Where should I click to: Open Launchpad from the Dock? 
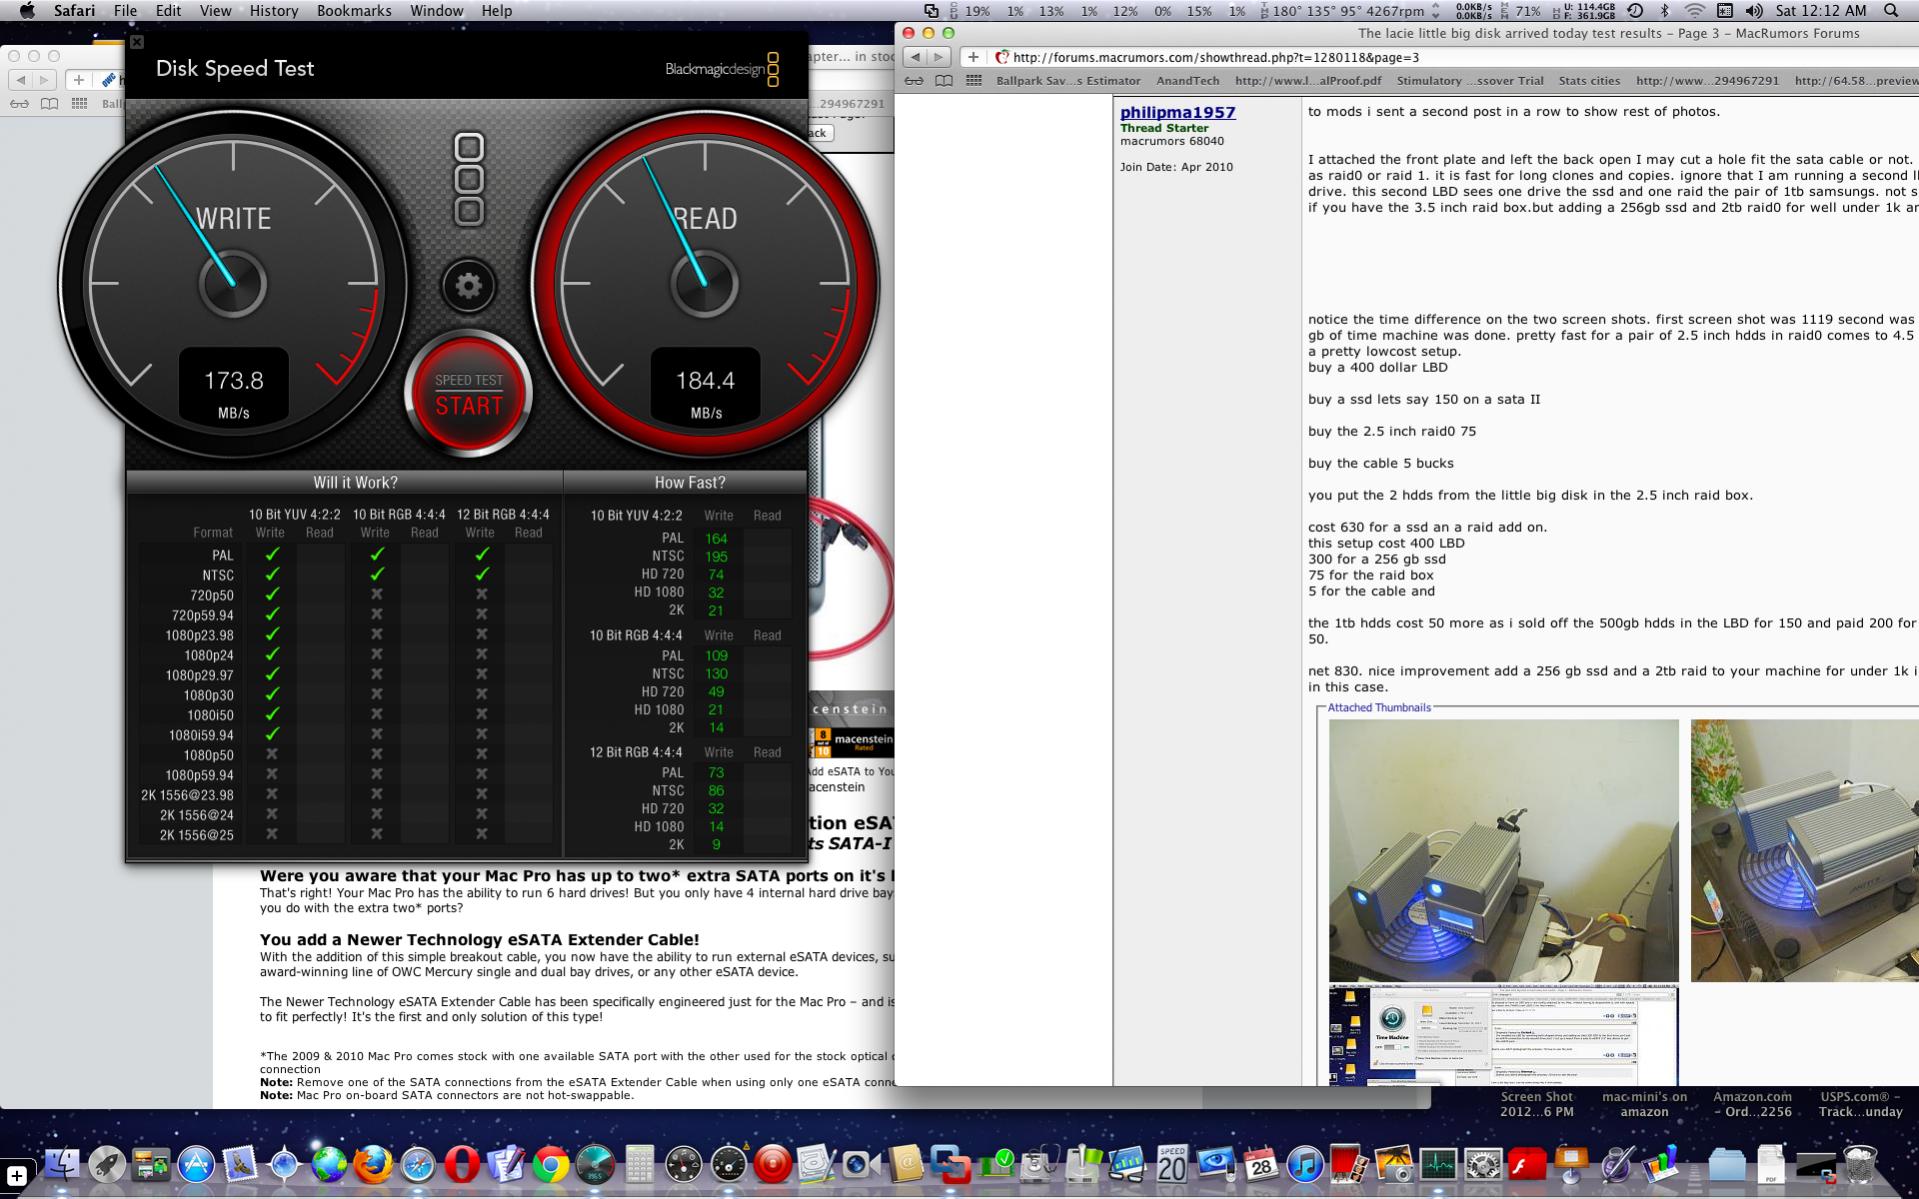(x=106, y=1164)
